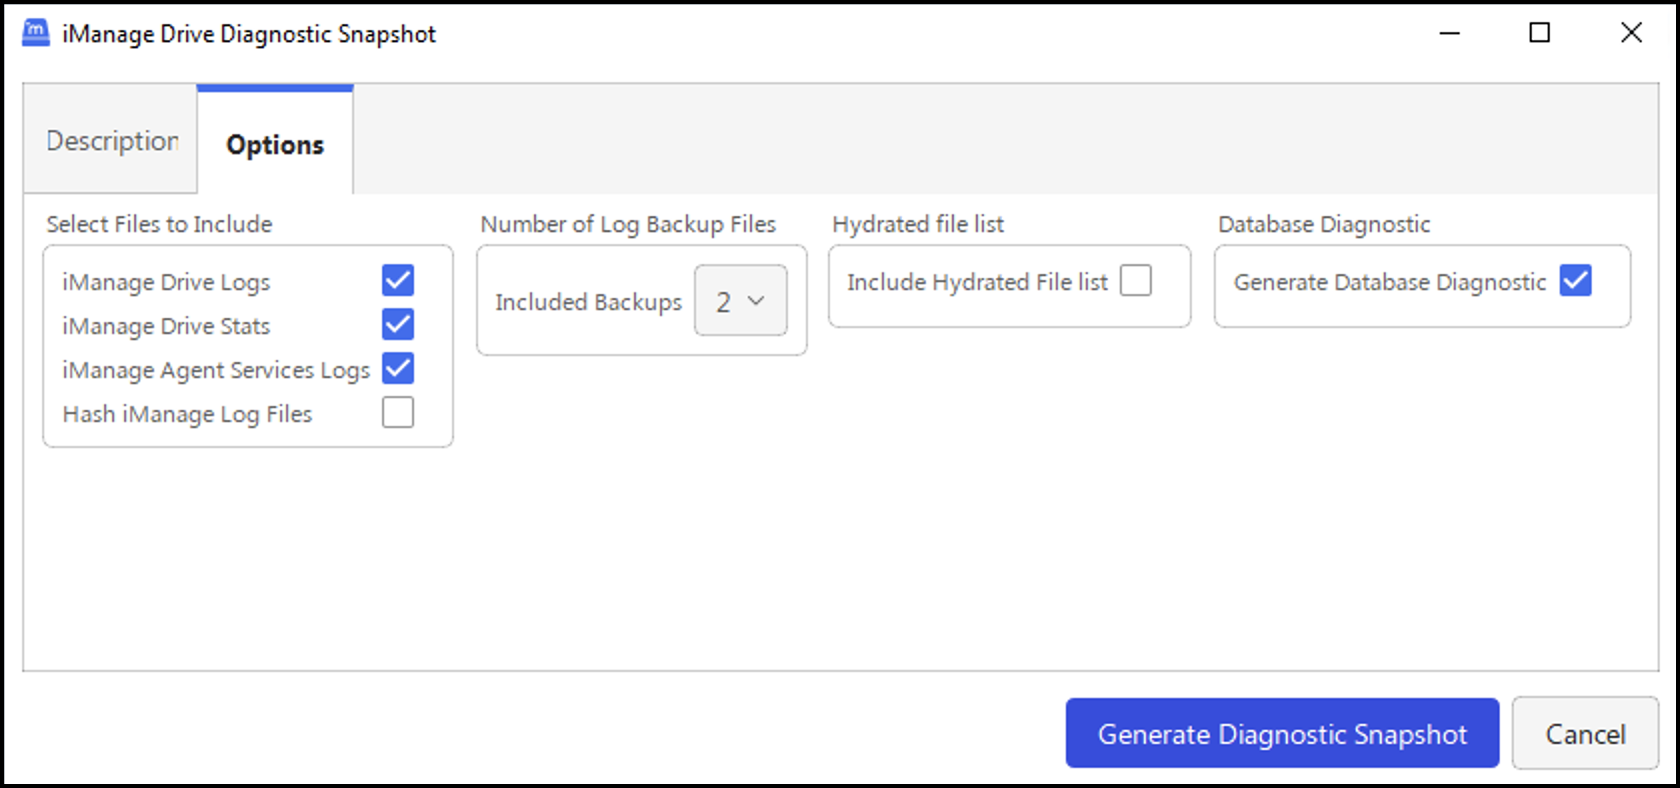Image resolution: width=1680 pixels, height=788 pixels.
Task: Click the 'Generate Database Diagnostic' label text
Action: (1389, 283)
